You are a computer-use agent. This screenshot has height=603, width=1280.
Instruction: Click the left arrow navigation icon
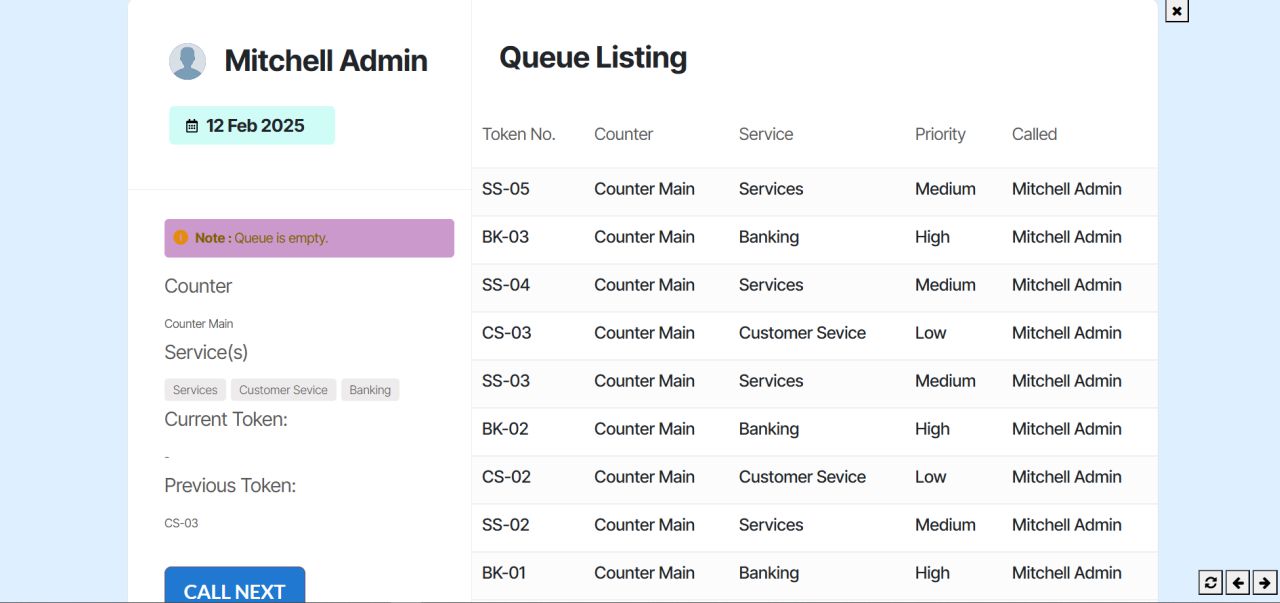(1238, 582)
